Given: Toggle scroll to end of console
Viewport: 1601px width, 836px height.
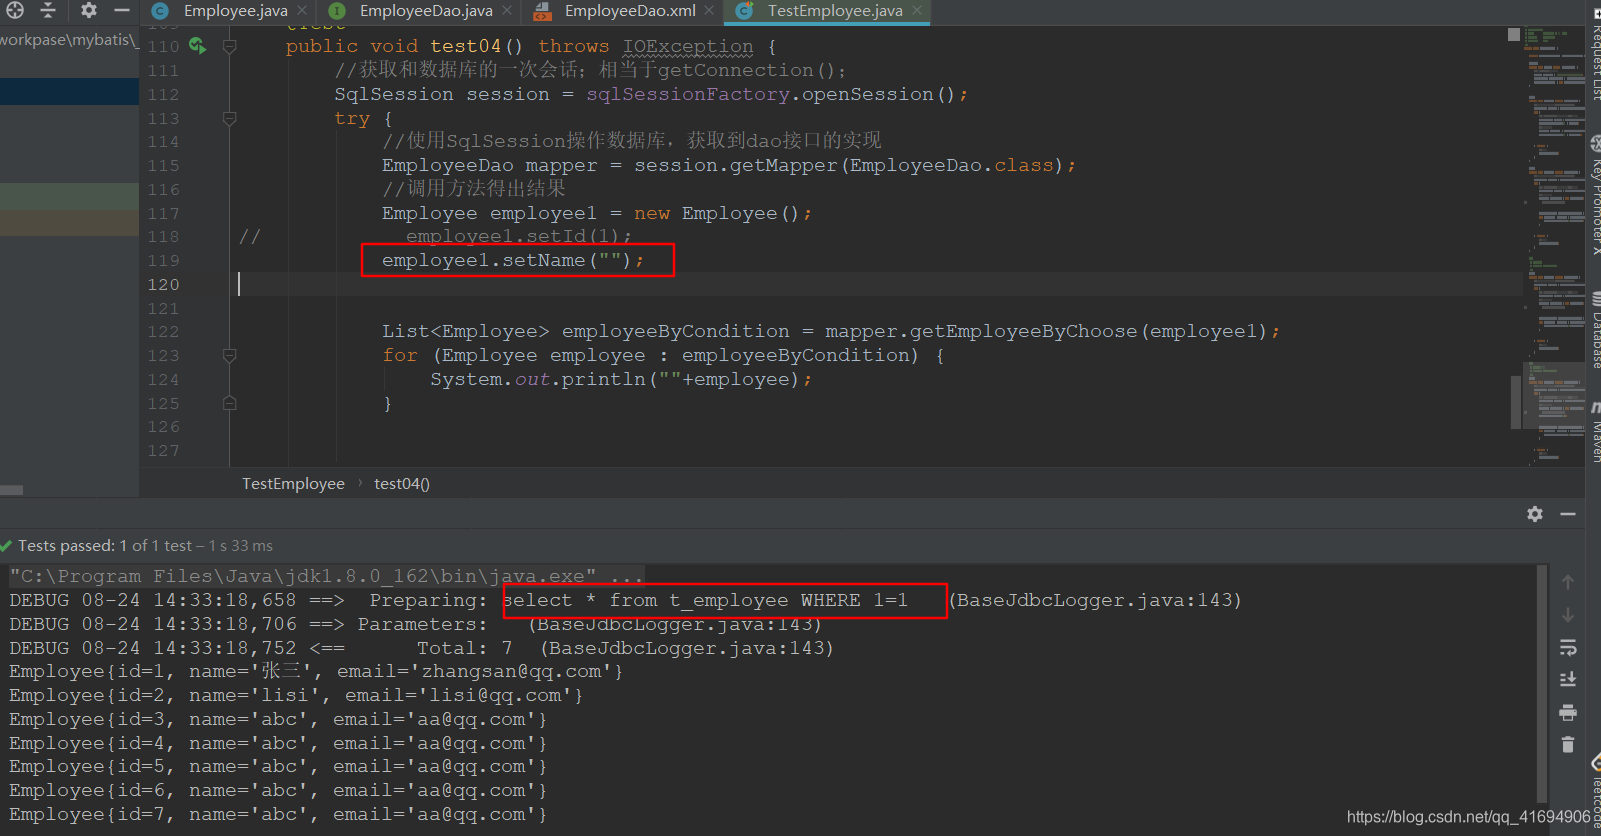Looking at the screenshot, I should pyautogui.click(x=1568, y=680).
